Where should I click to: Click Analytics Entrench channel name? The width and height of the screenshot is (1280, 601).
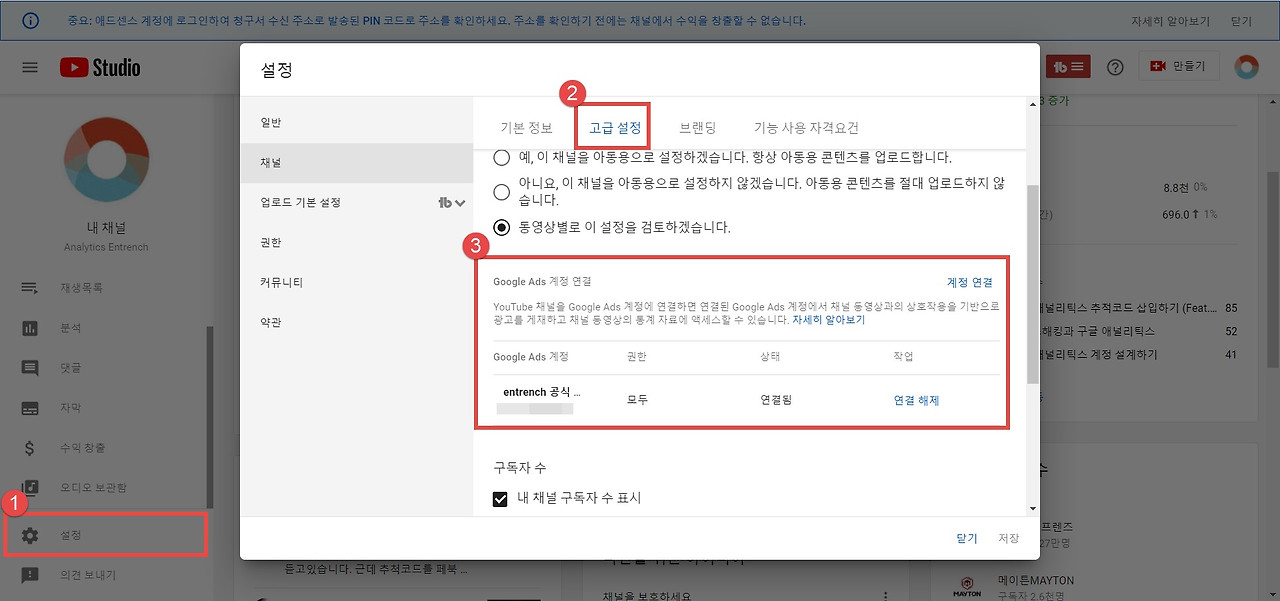[106, 247]
